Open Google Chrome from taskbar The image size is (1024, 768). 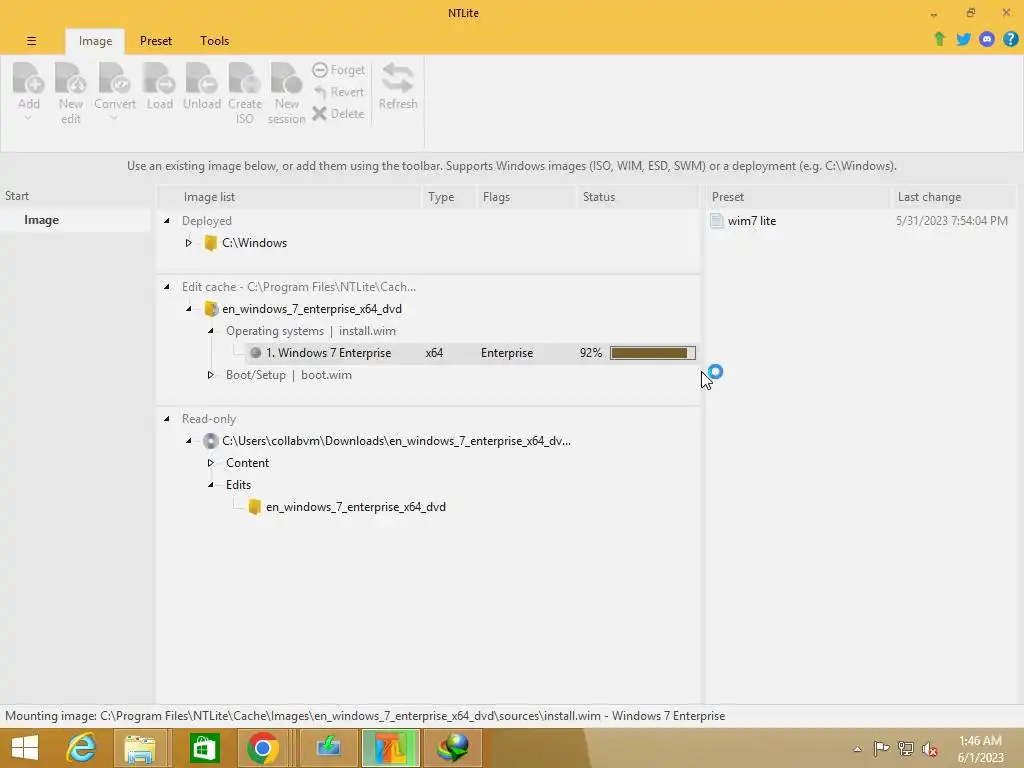(263, 748)
